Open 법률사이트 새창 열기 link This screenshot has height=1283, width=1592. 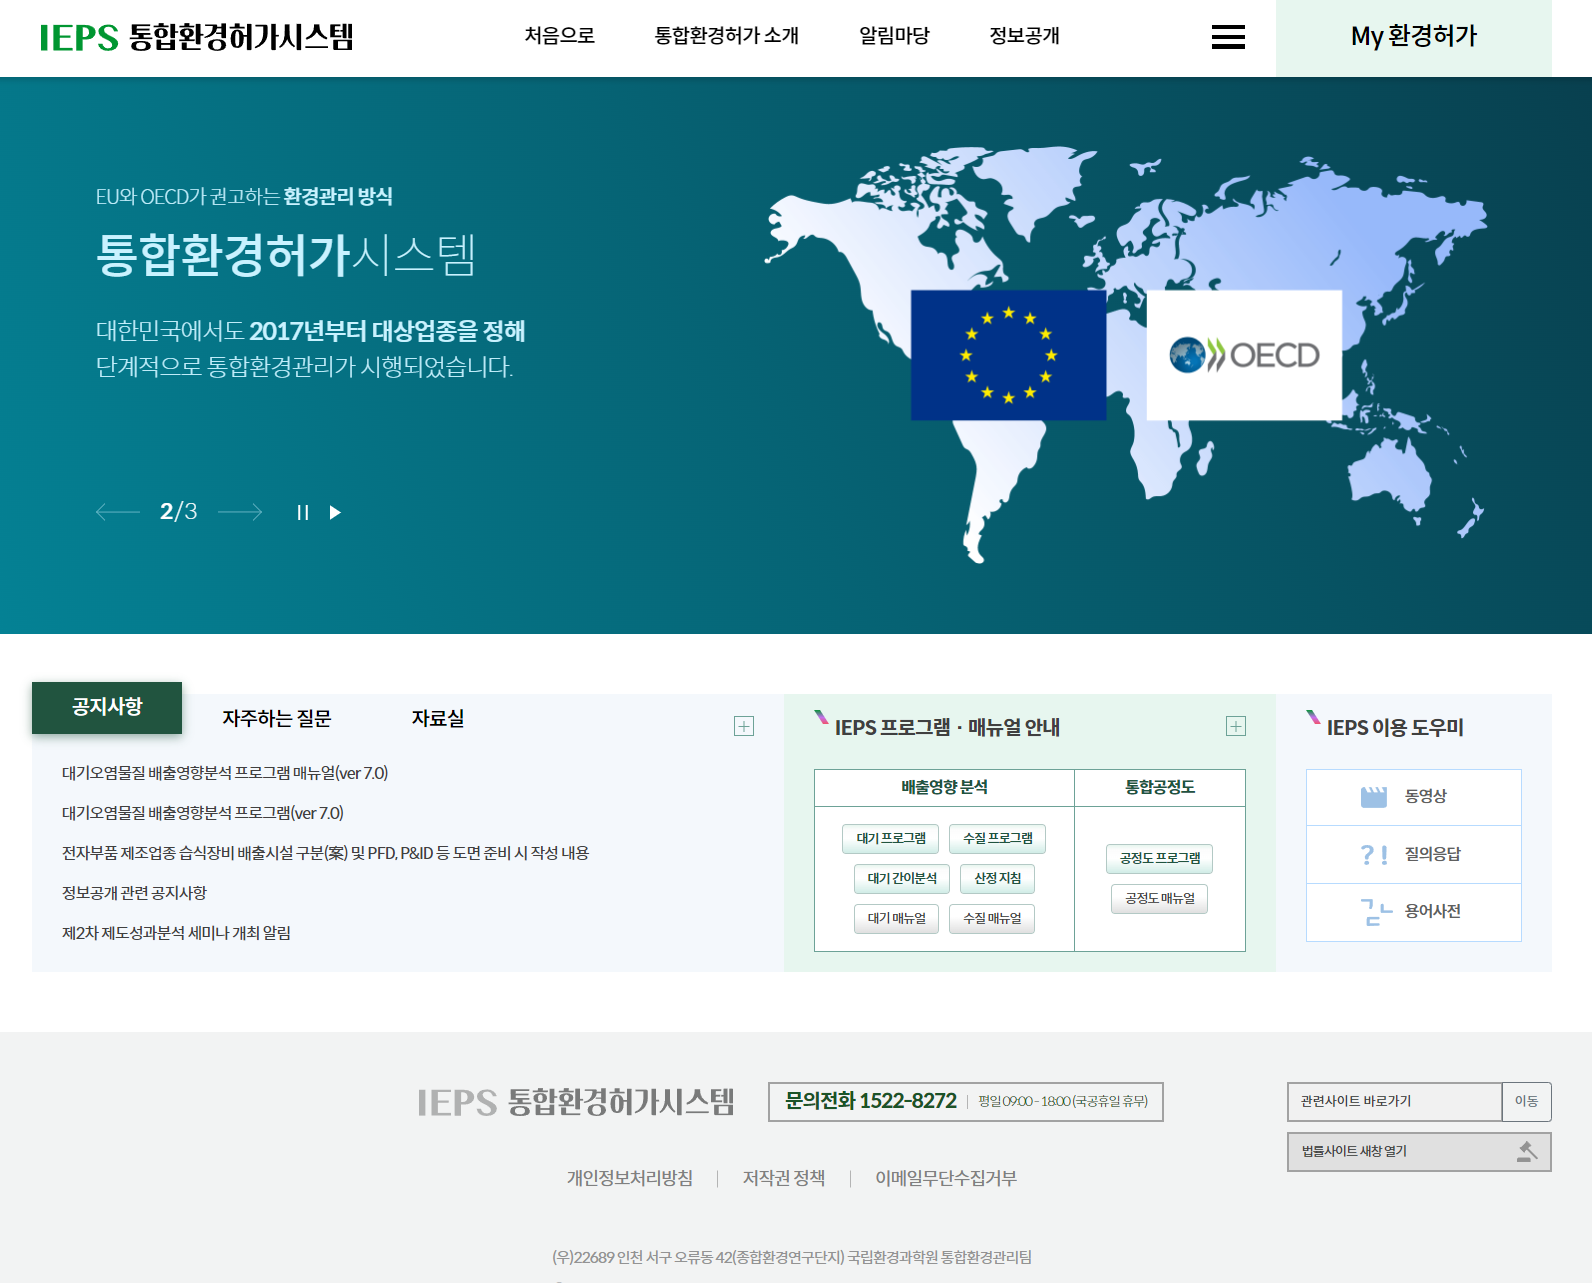pos(1419,1152)
